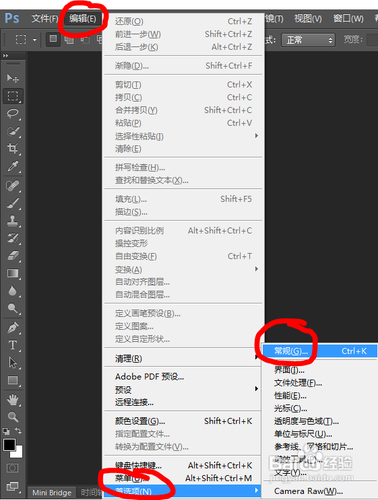
Task: Open 文件处理(F) preferences
Action: pos(320,383)
